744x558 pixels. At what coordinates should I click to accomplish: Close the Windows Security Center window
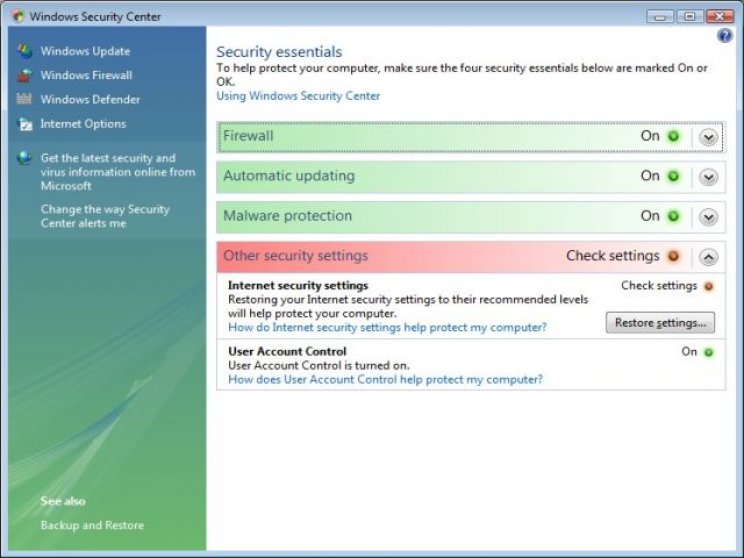point(720,17)
